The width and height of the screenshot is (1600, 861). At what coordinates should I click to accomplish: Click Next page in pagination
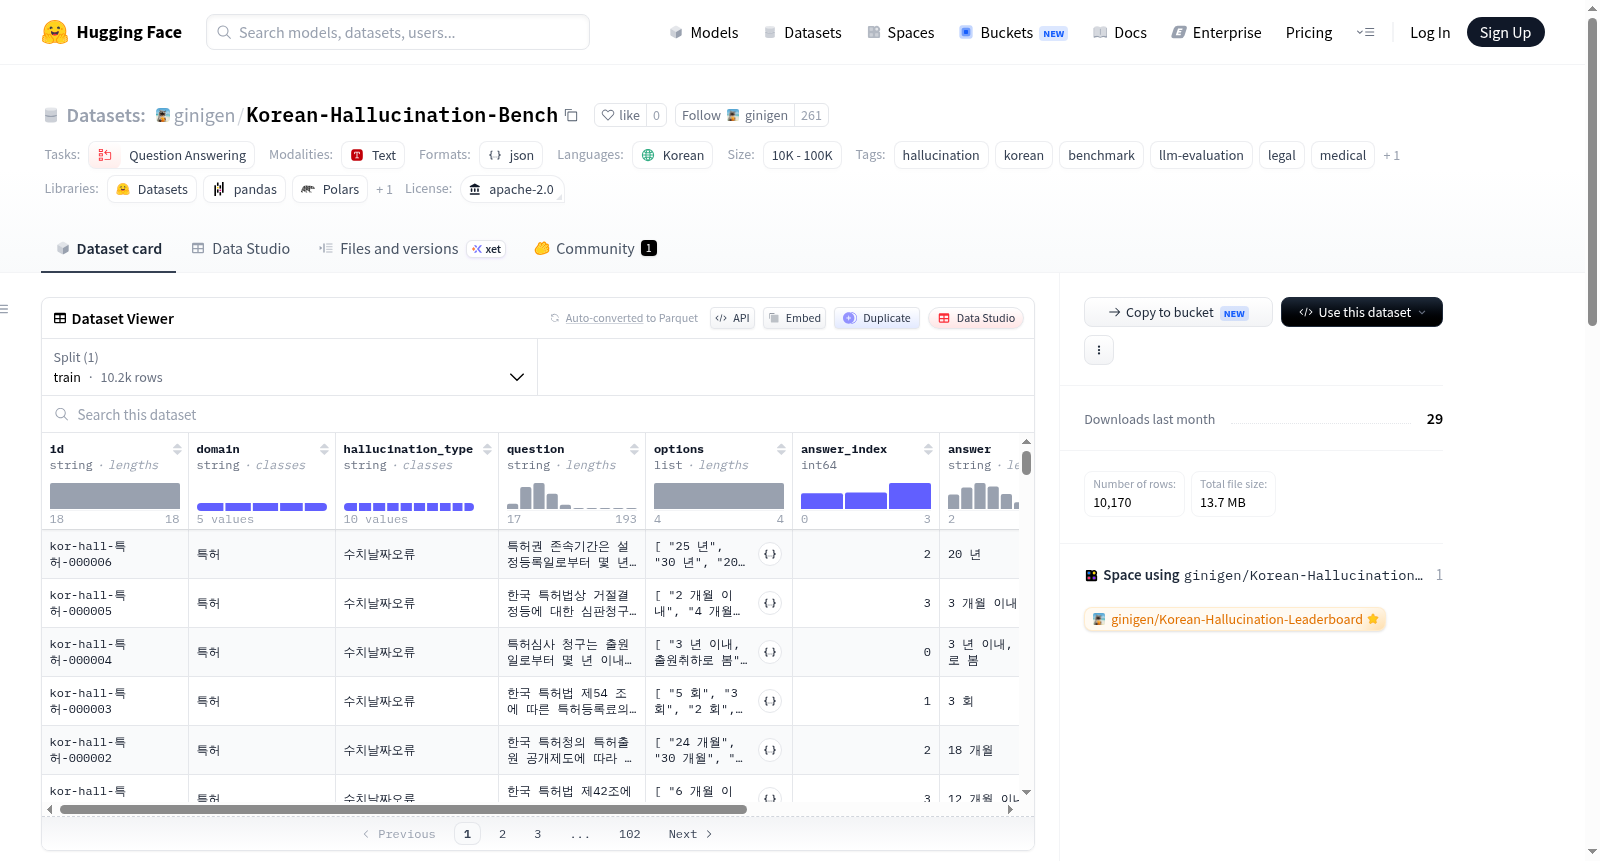pos(691,834)
